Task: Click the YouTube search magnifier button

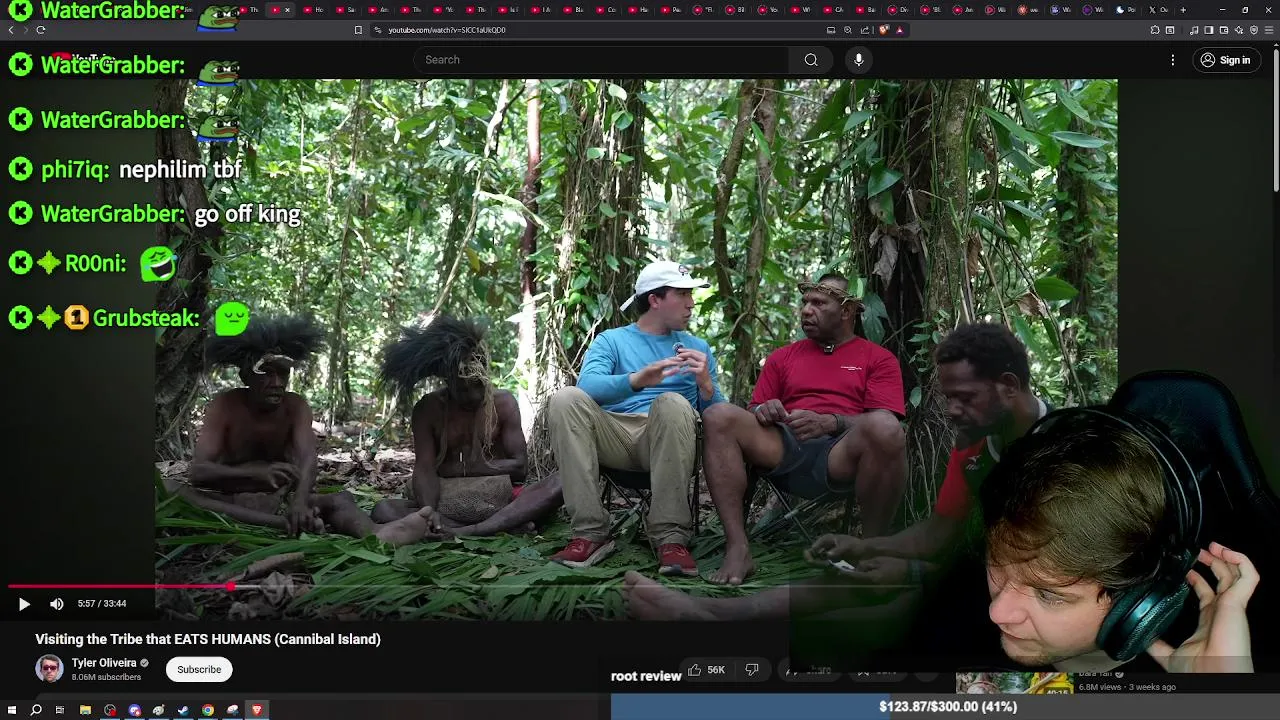Action: pos(811,60)
